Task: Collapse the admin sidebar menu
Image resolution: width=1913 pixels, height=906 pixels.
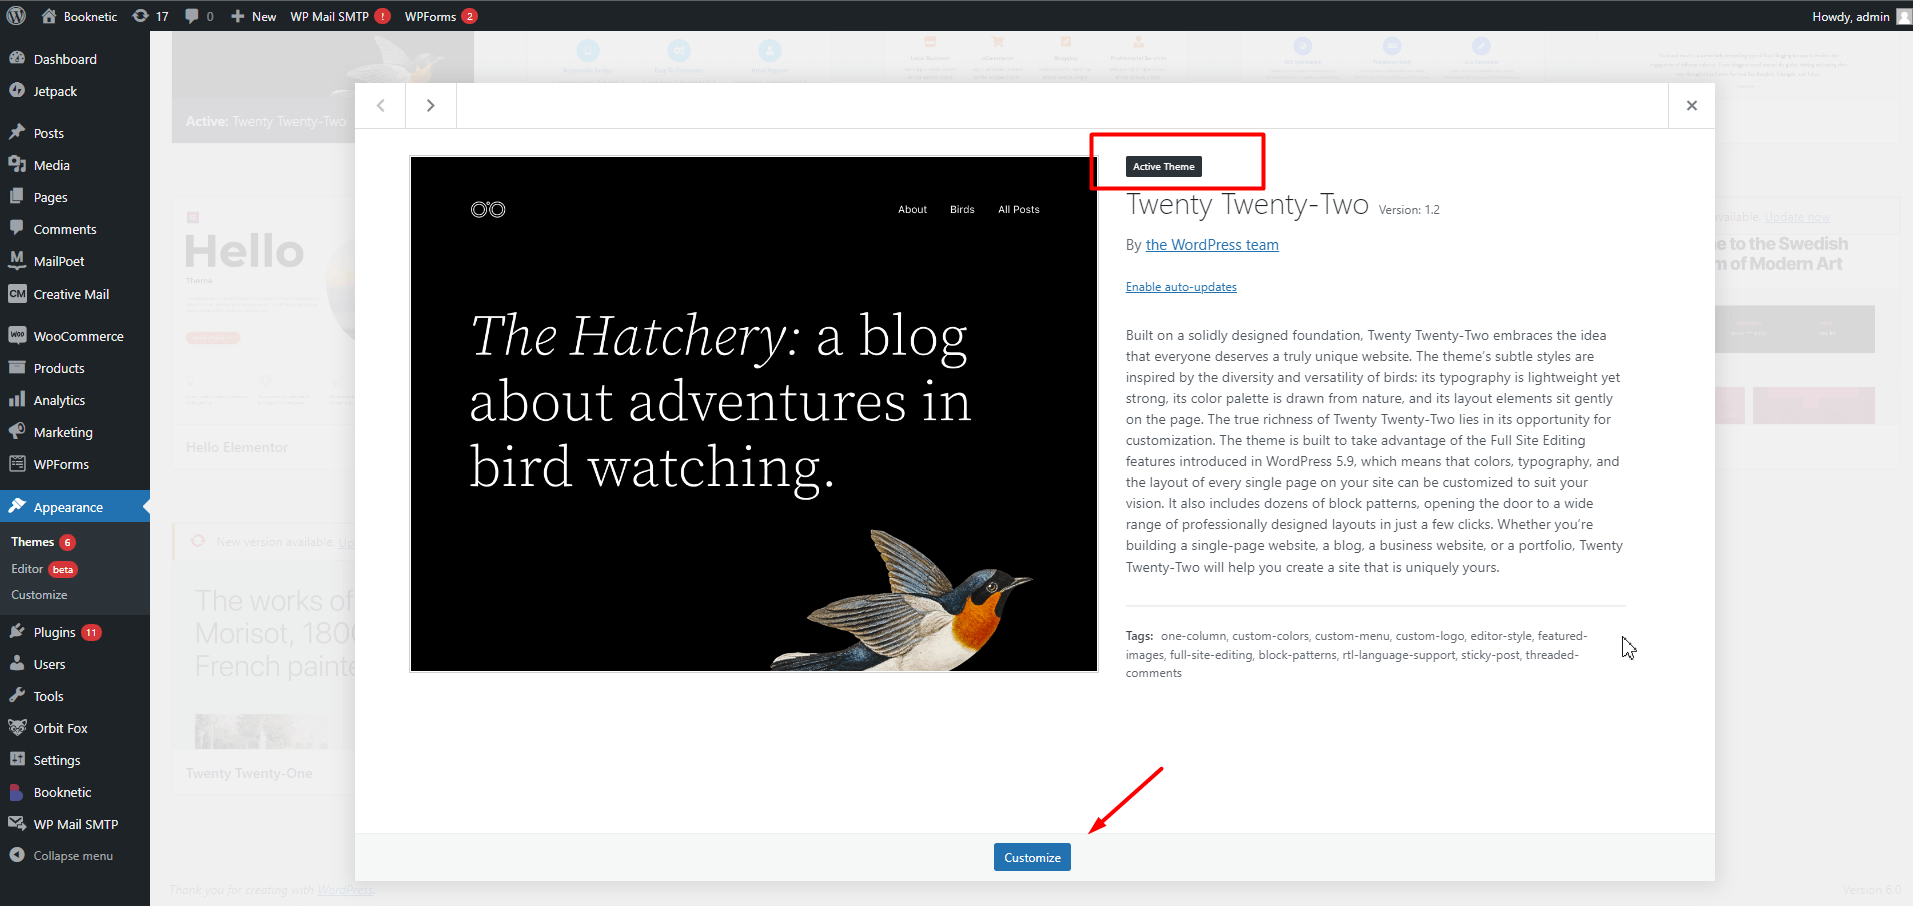Action: 62,855
